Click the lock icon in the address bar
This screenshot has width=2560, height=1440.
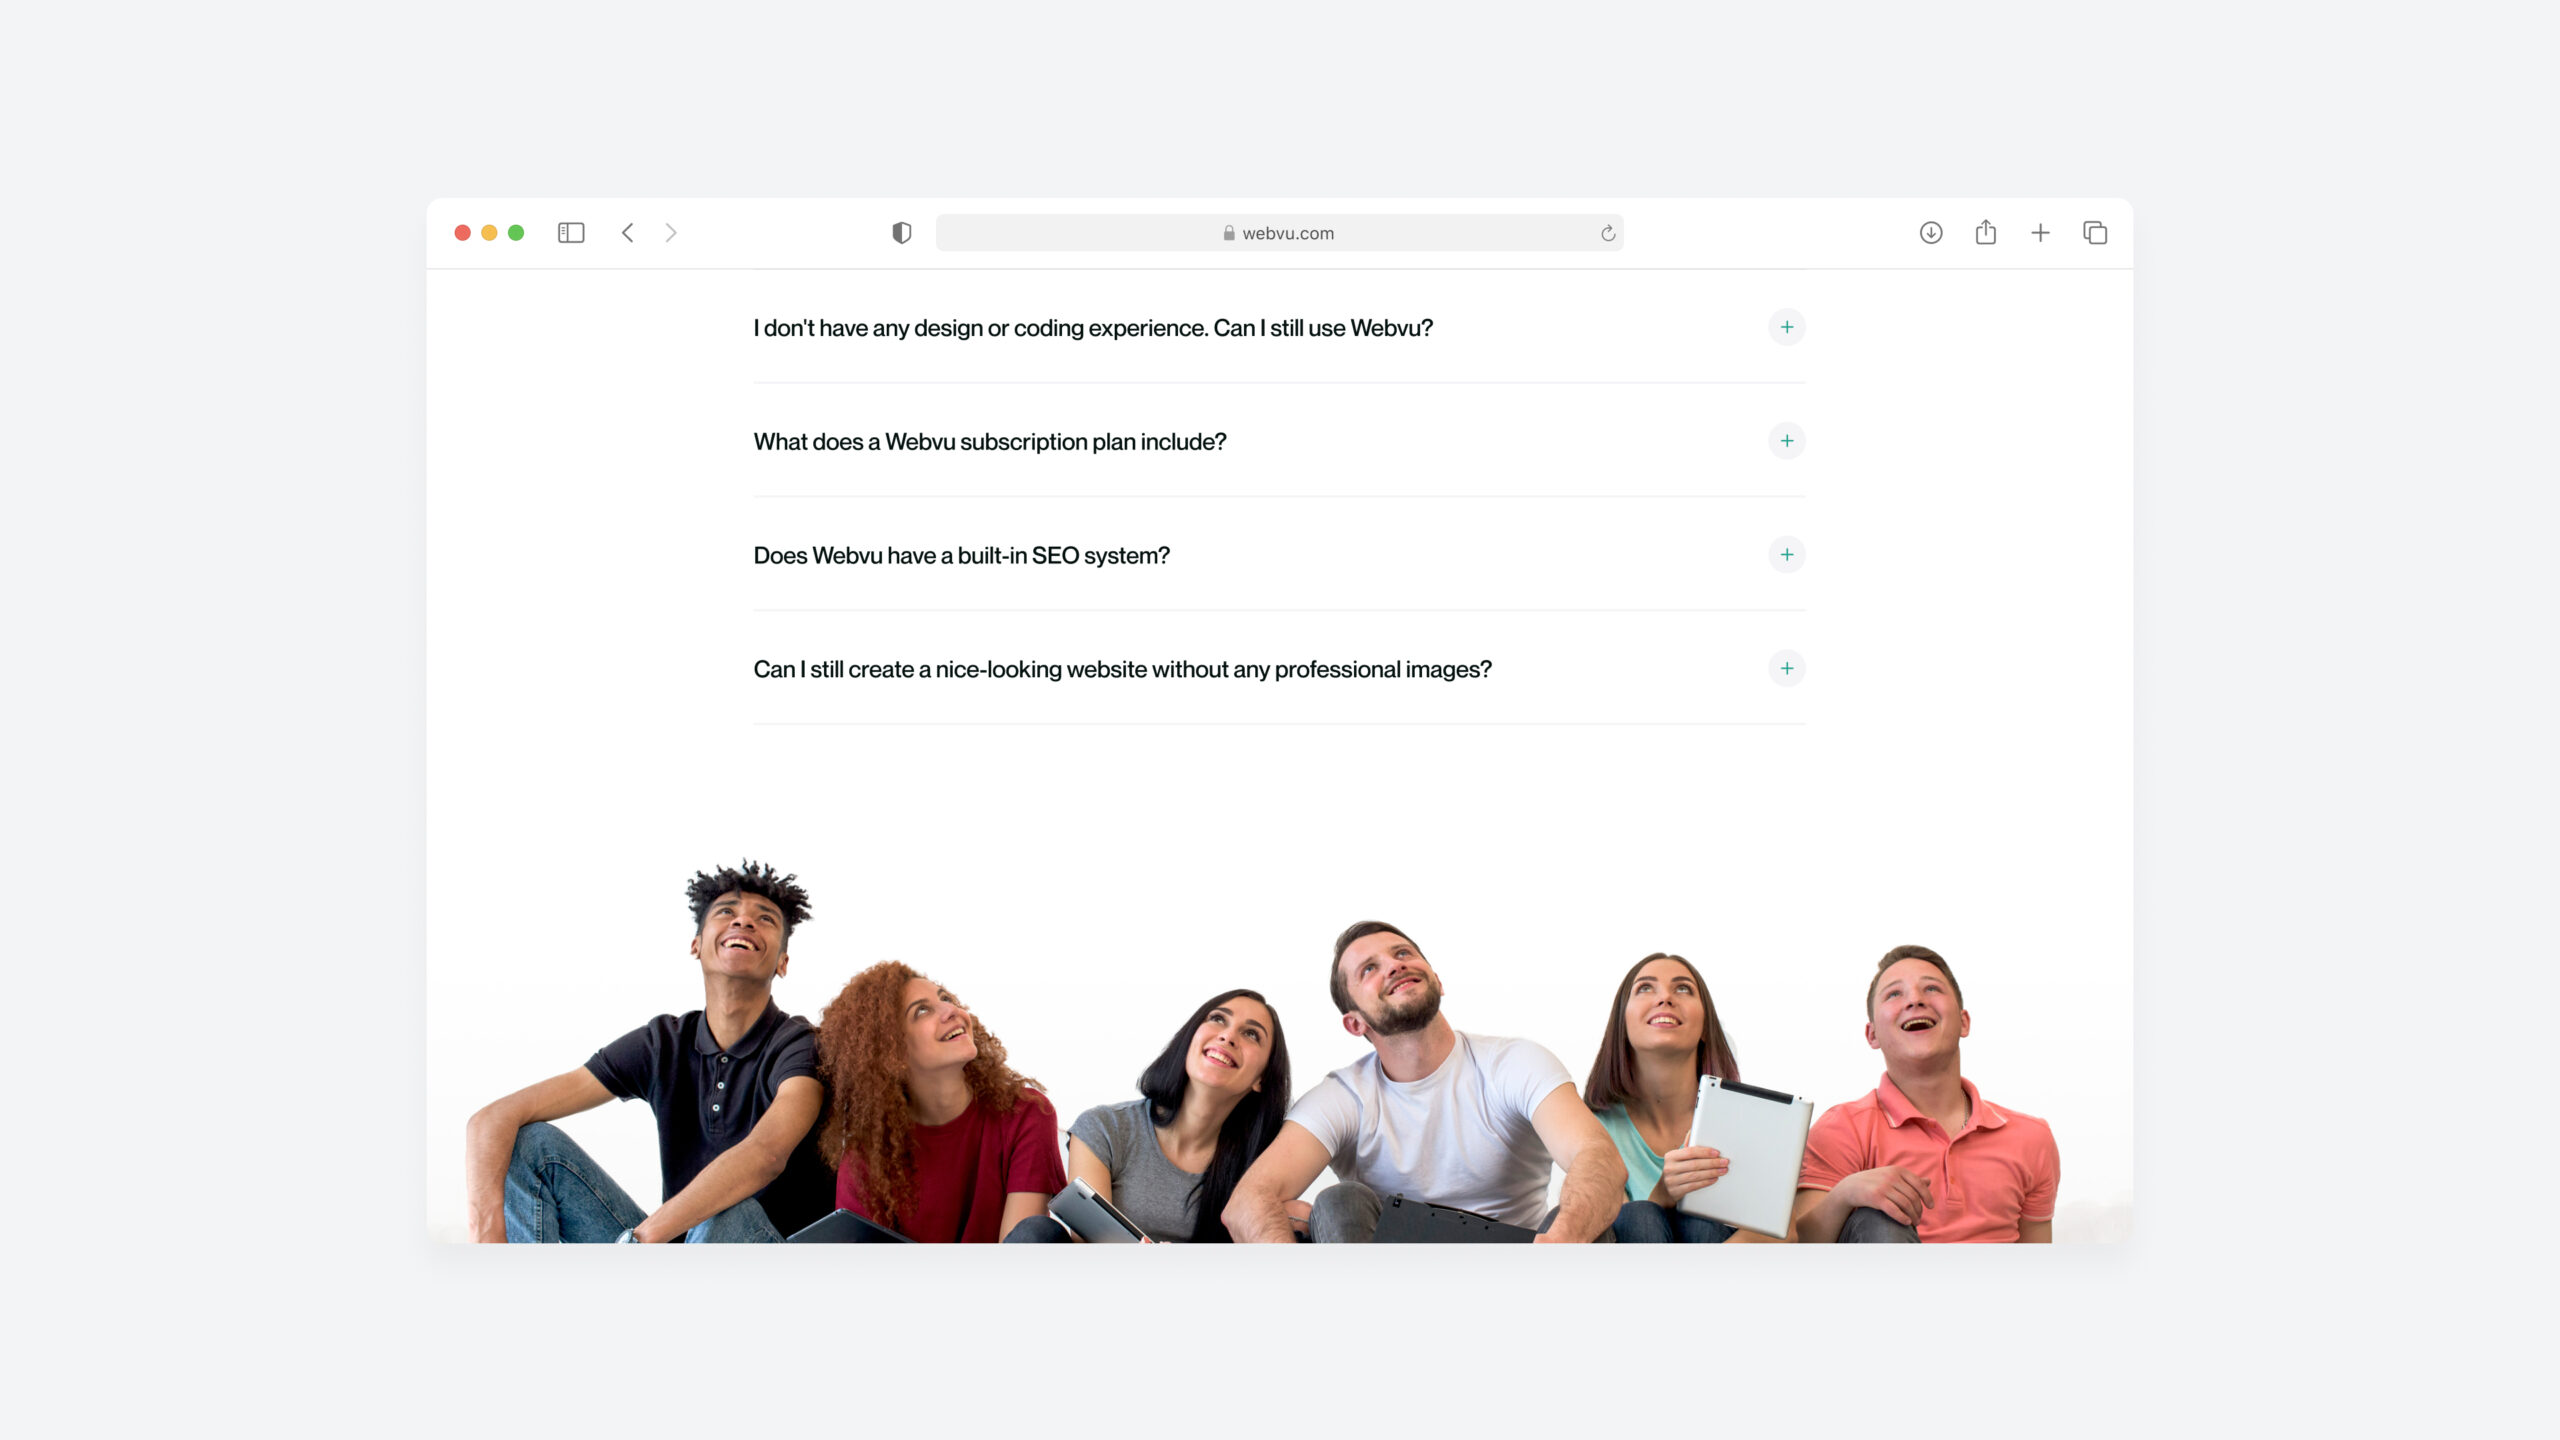1229,233
